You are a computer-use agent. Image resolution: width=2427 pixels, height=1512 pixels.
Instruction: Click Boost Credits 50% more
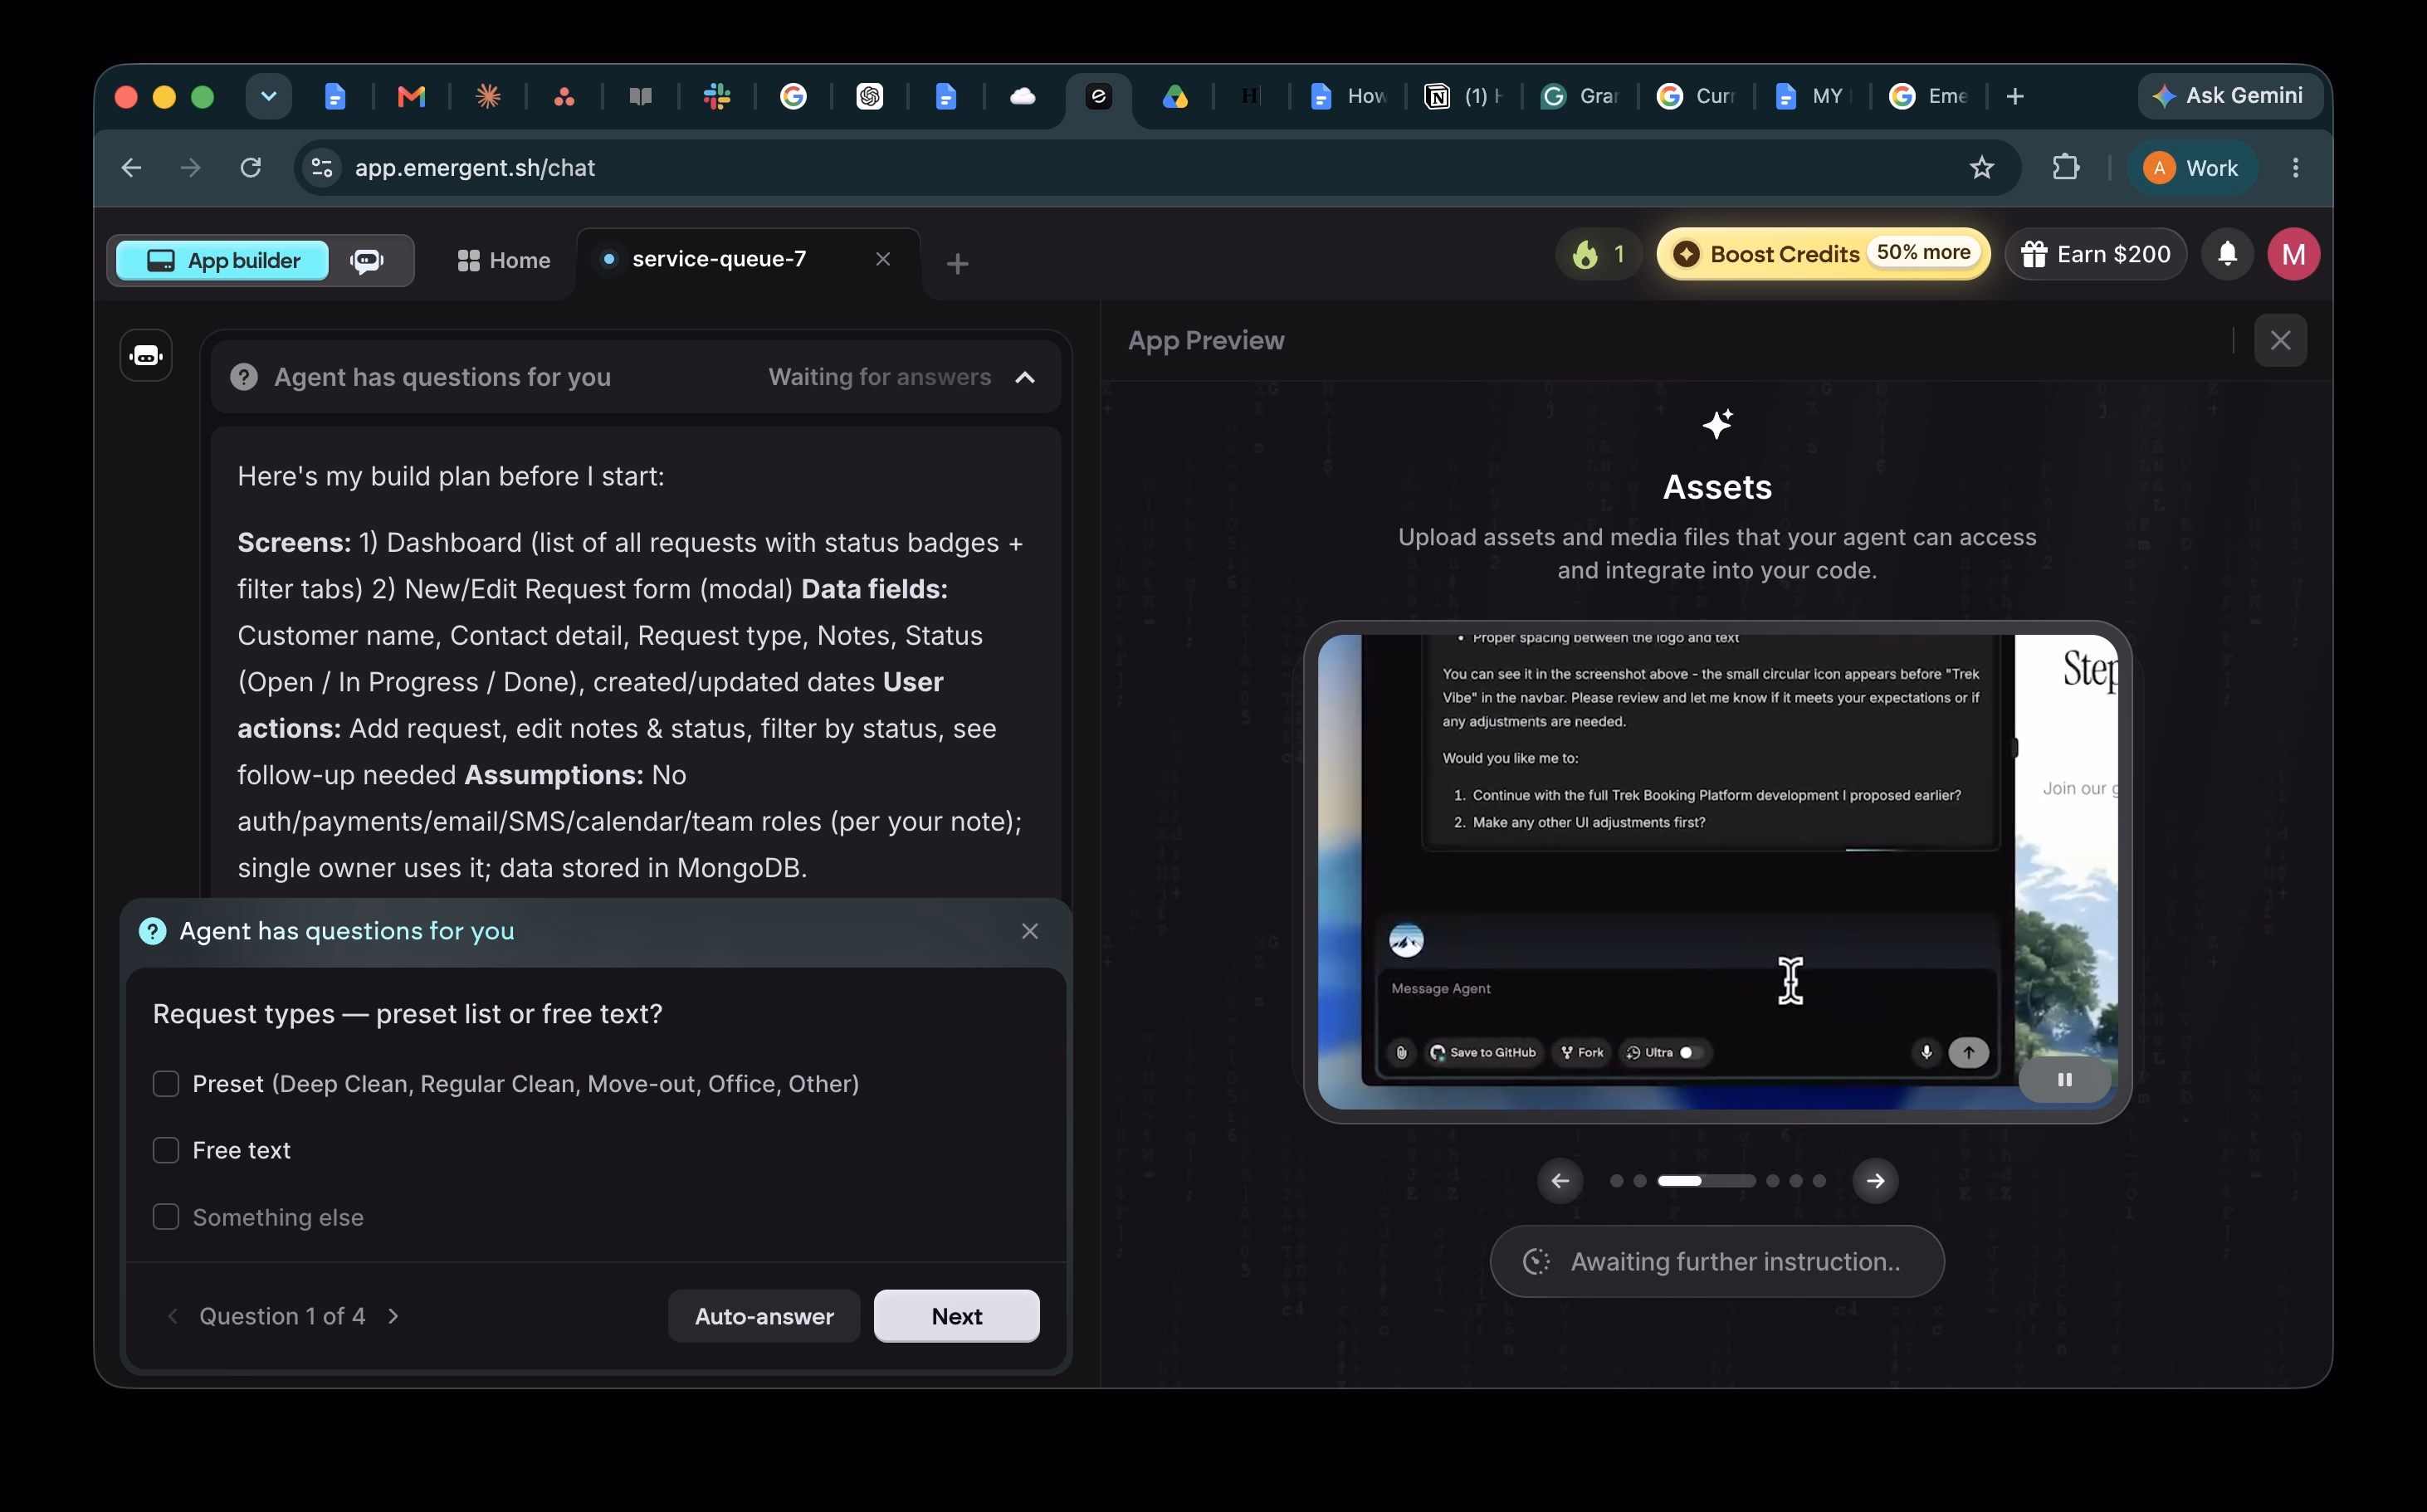[1823, 254]
